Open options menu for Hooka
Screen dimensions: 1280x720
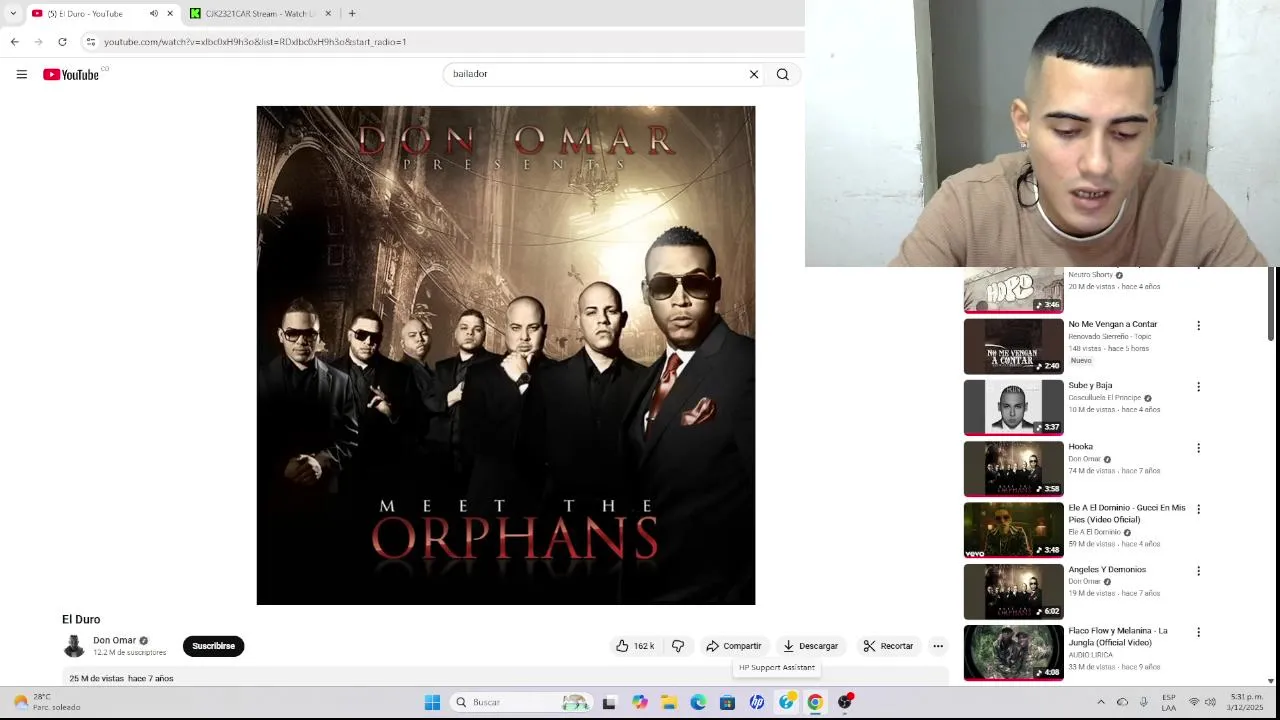[1198, 448]
